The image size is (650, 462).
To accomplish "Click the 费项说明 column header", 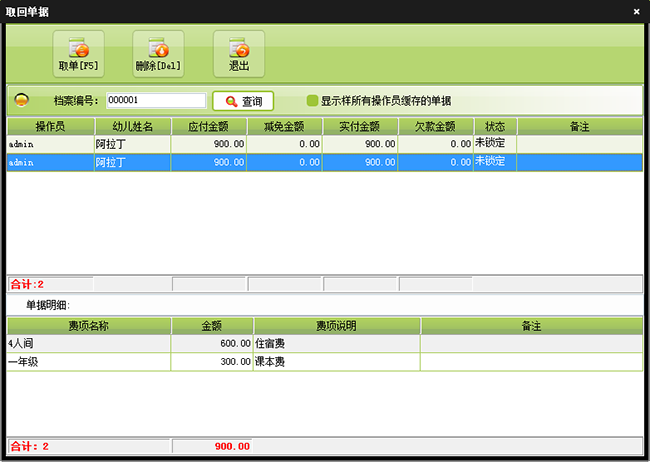I will [x=337, y=326].
